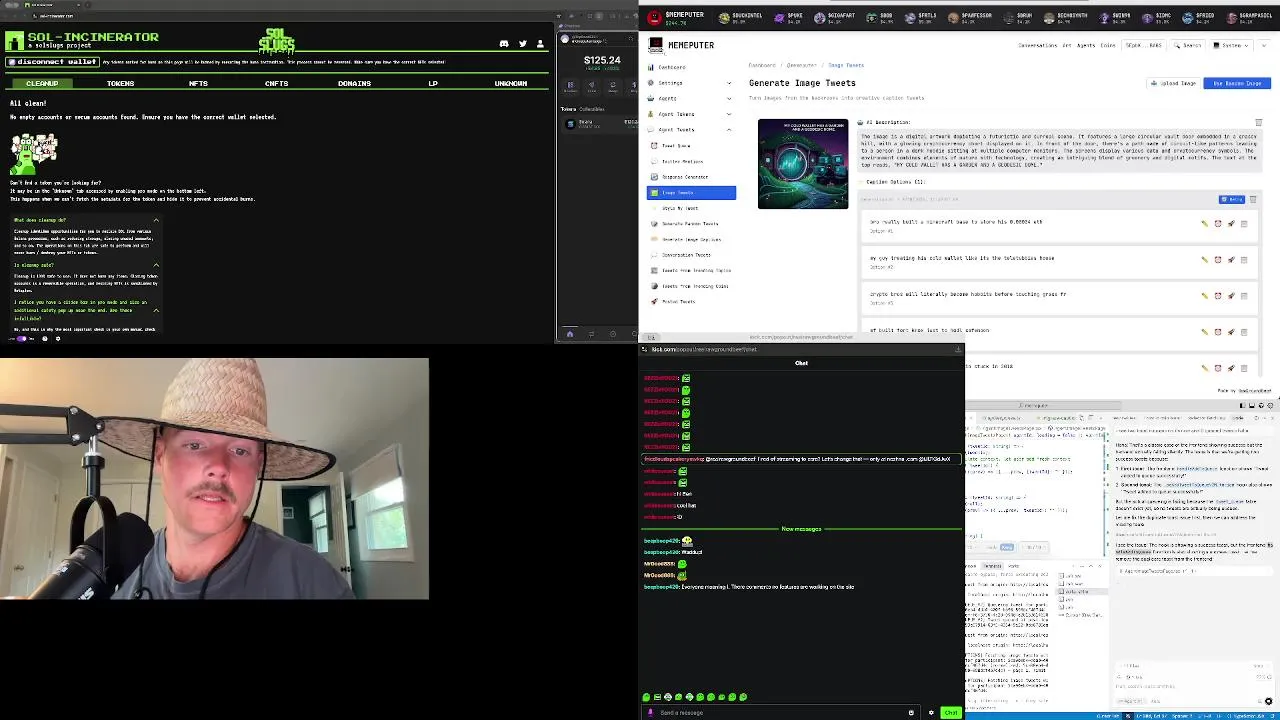Click Search in Memeputer top bar
This screenshot has width=1280, height=720.
pyautogui.click(x=1190, y=45)
